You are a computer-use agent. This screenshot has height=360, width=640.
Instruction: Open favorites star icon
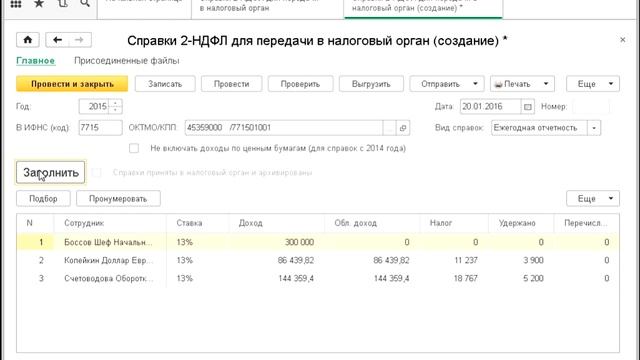coord(39,4)
